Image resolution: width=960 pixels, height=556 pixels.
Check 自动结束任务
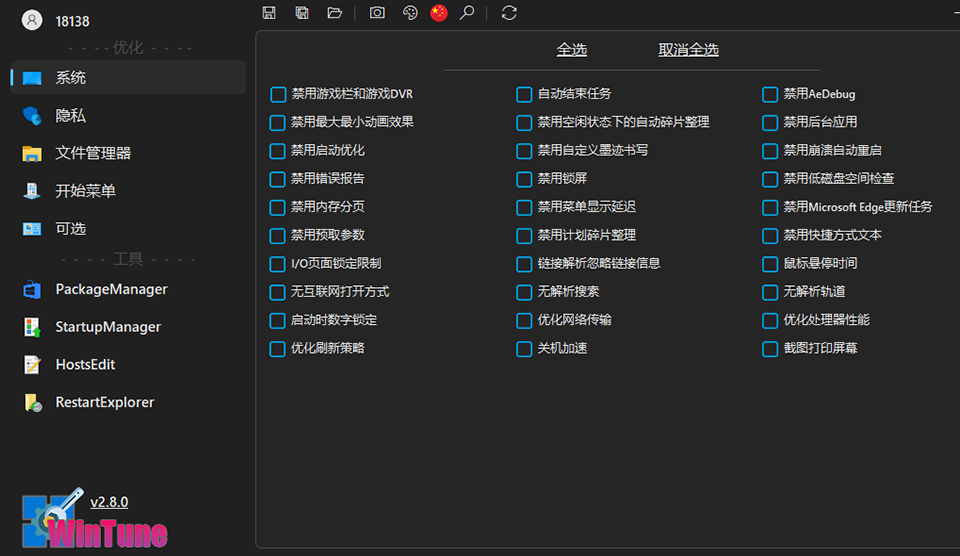(x=524, y=94)
